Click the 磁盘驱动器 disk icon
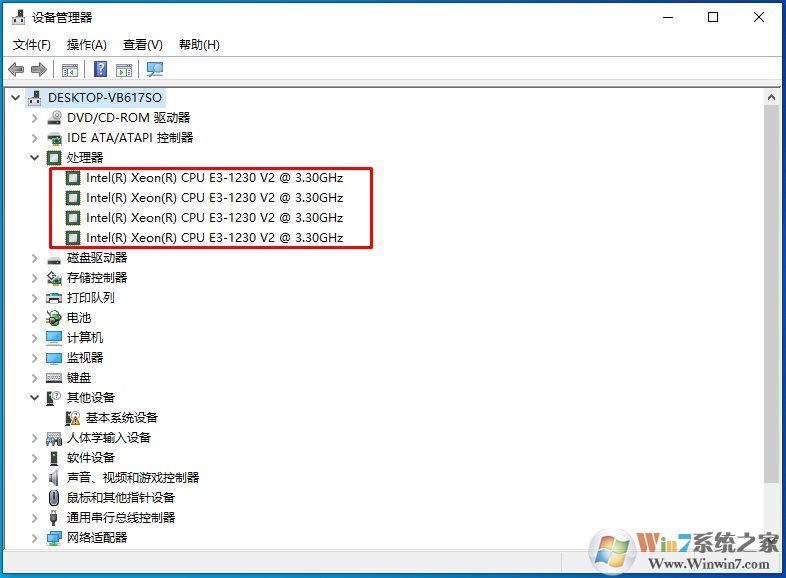Viewport: 786px width, 578px height. (x=54, y=259)
